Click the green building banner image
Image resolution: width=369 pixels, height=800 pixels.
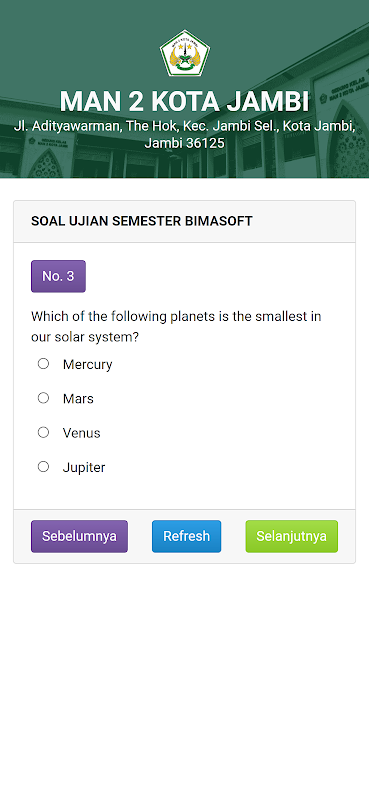coord(184,89)
